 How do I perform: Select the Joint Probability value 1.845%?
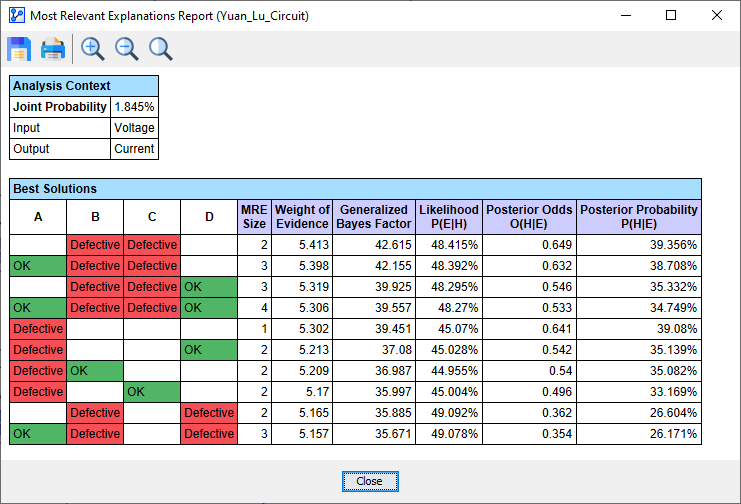[134, 107]
